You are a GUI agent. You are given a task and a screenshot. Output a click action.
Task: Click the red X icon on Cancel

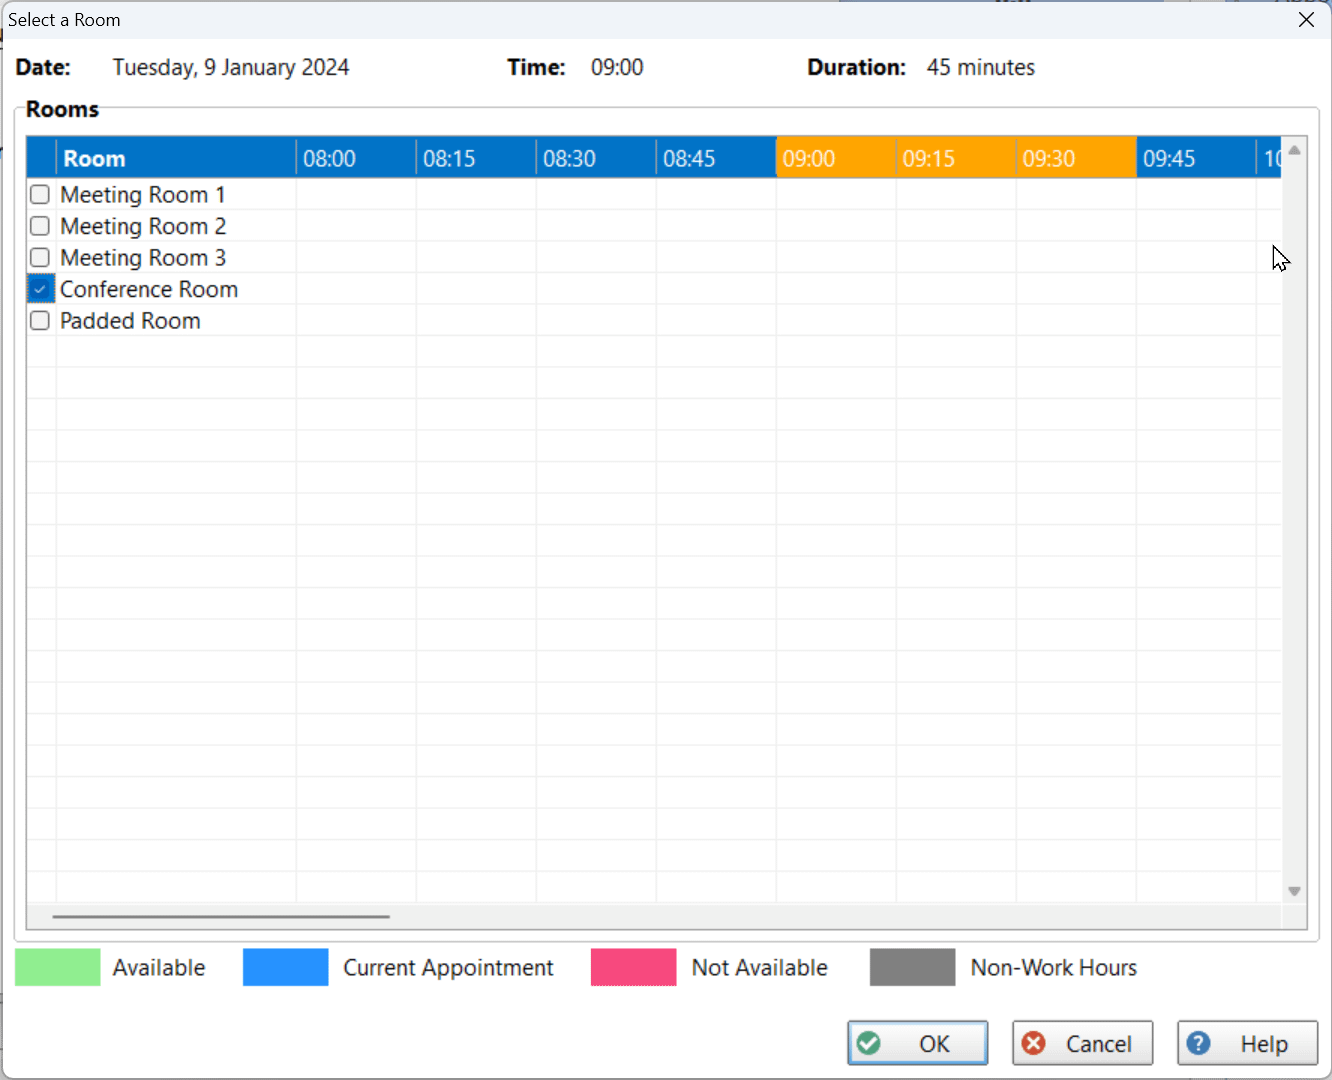click(x=1034, y=1043)
